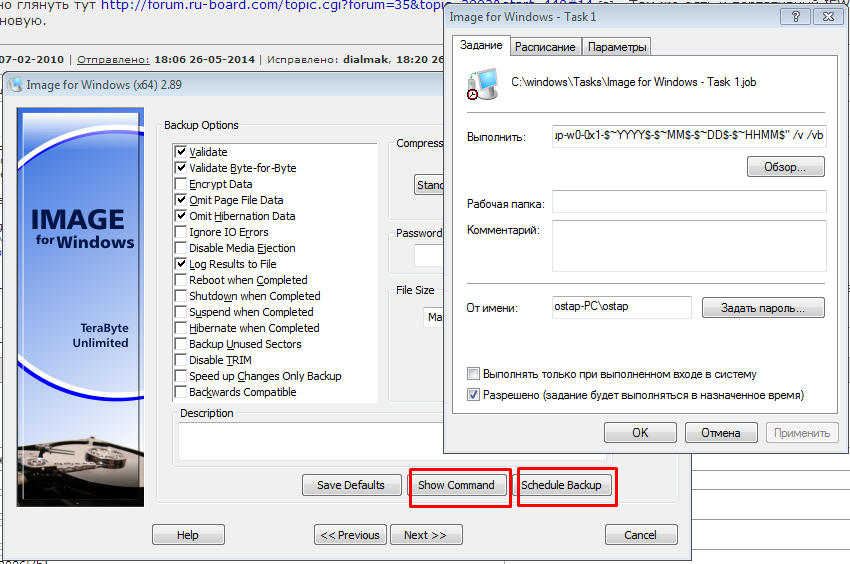Check run only when logged on checkbox

473,374
